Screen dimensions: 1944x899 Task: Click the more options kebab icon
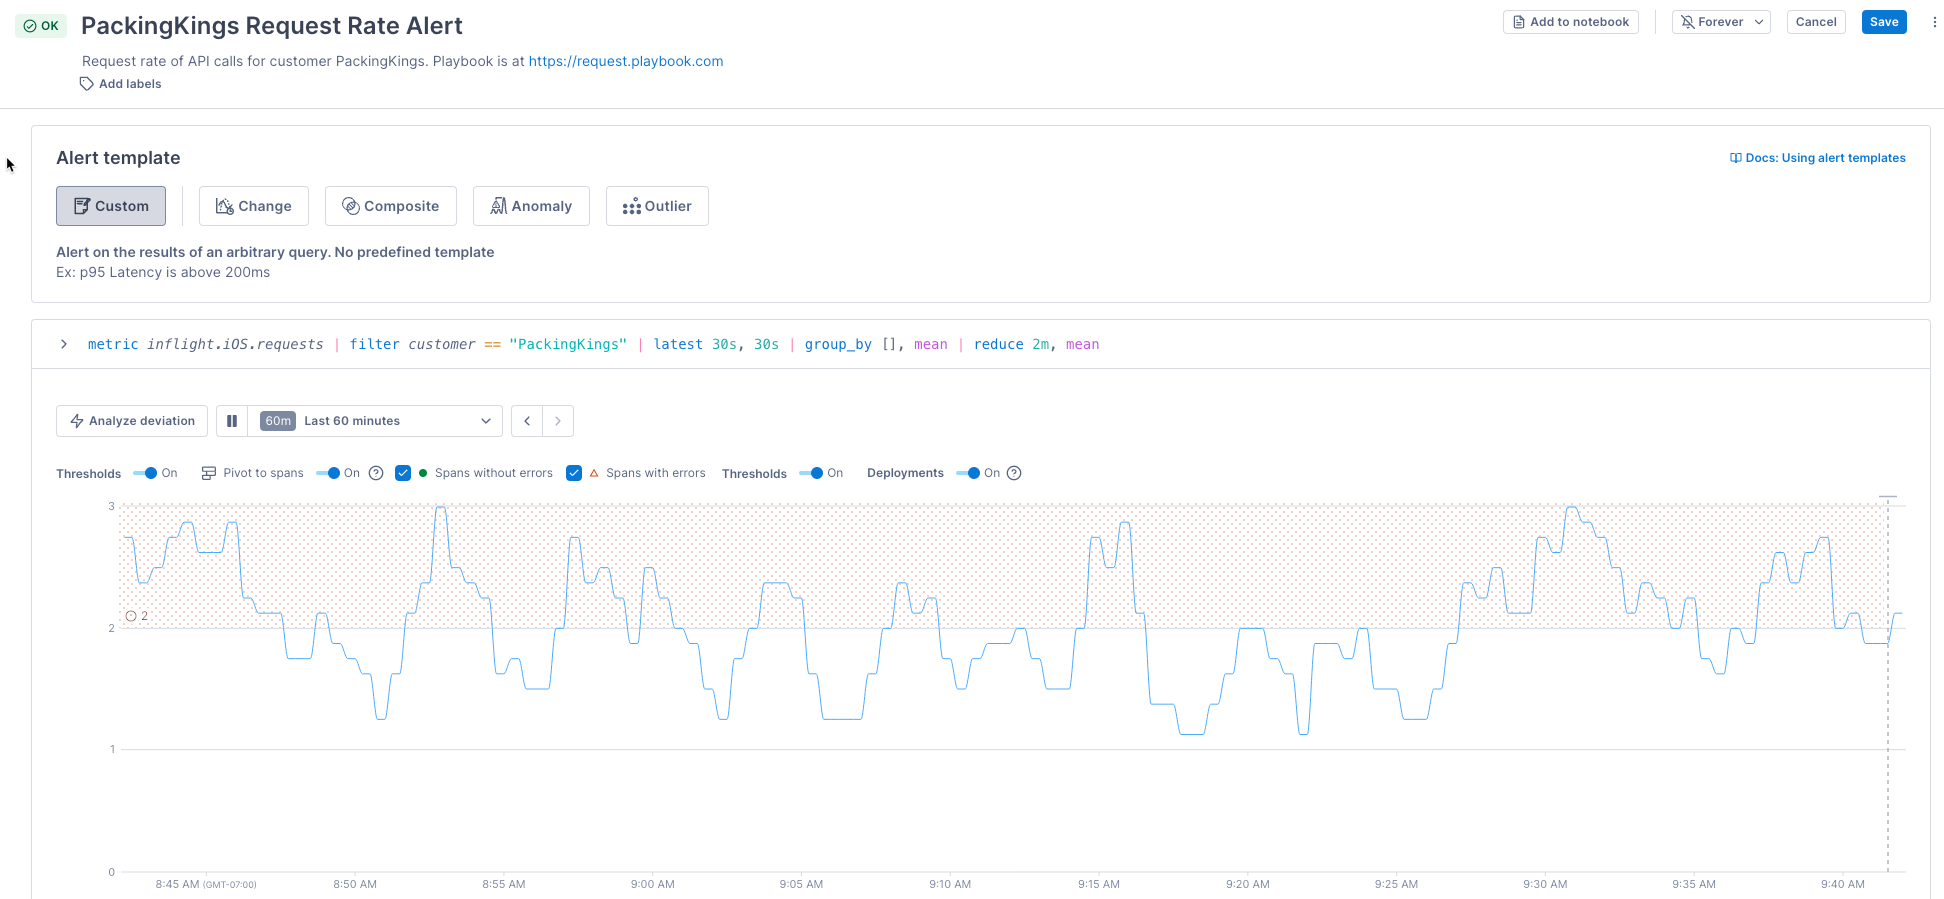click(x=1933, y=22)
